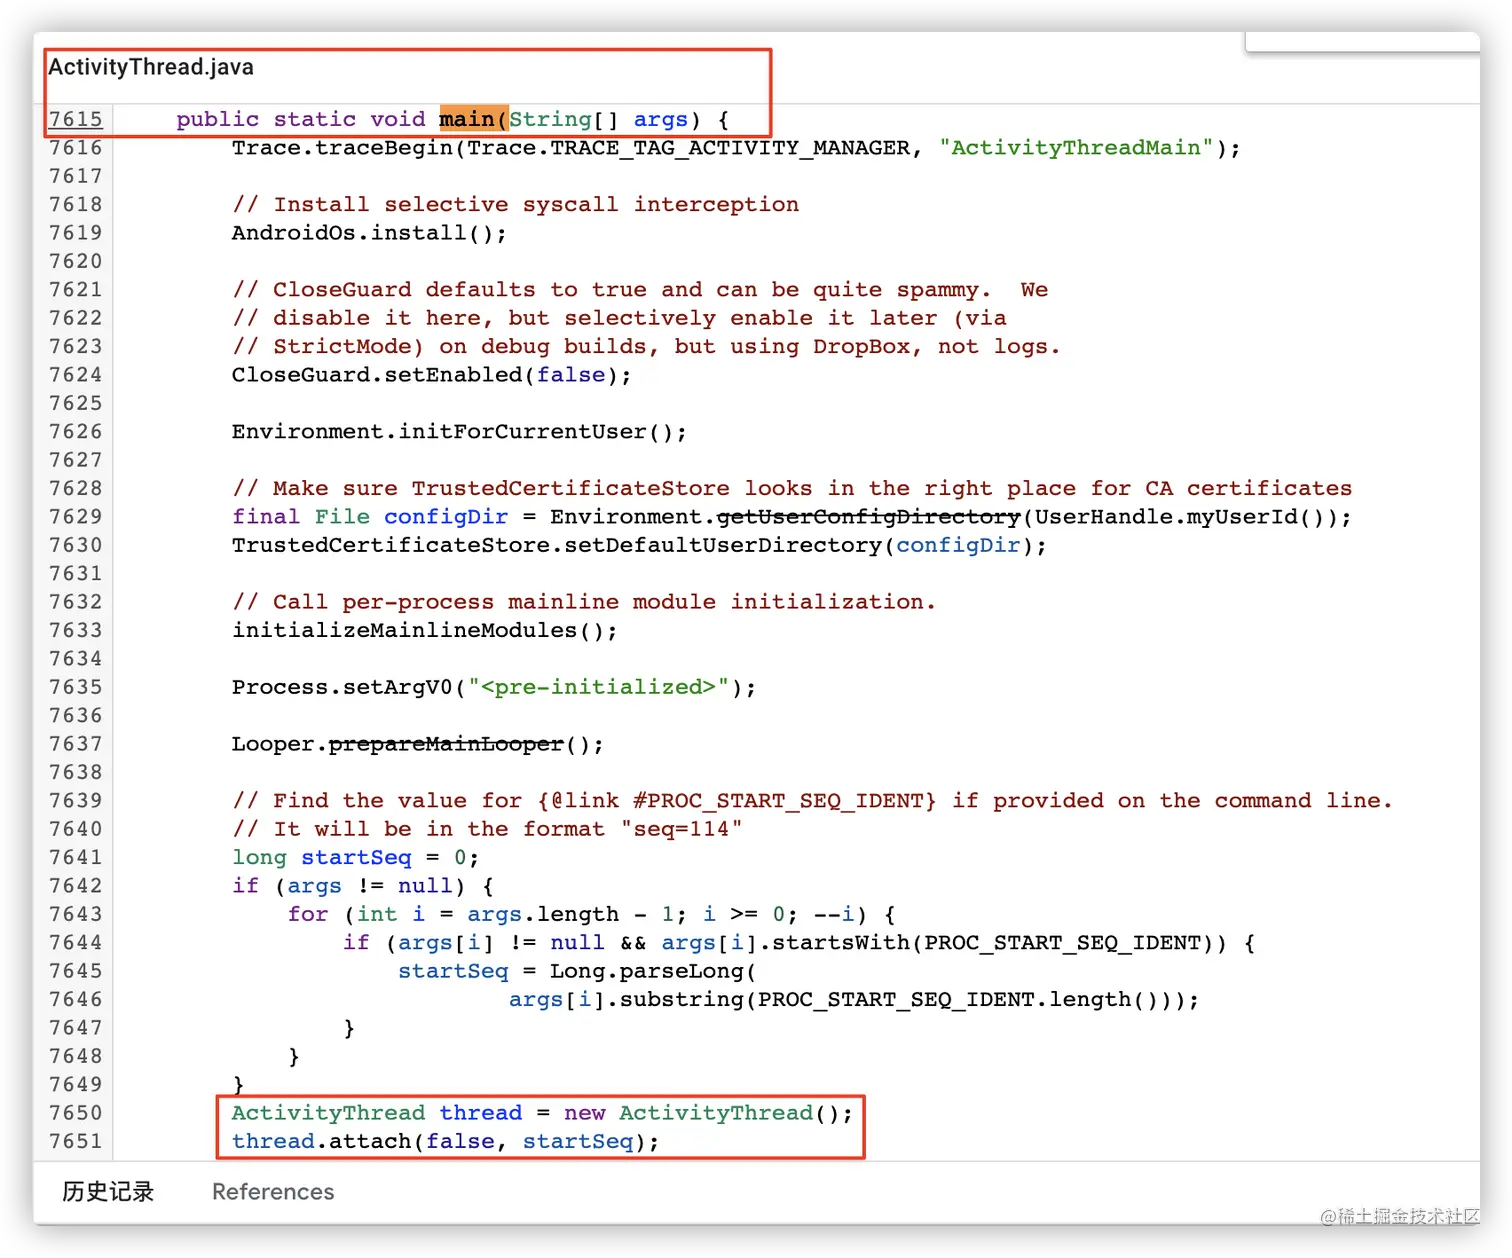1512x1258 pixels.
Task: Click startSeq variable on line 7641
Action: click(x=356, y=857)
